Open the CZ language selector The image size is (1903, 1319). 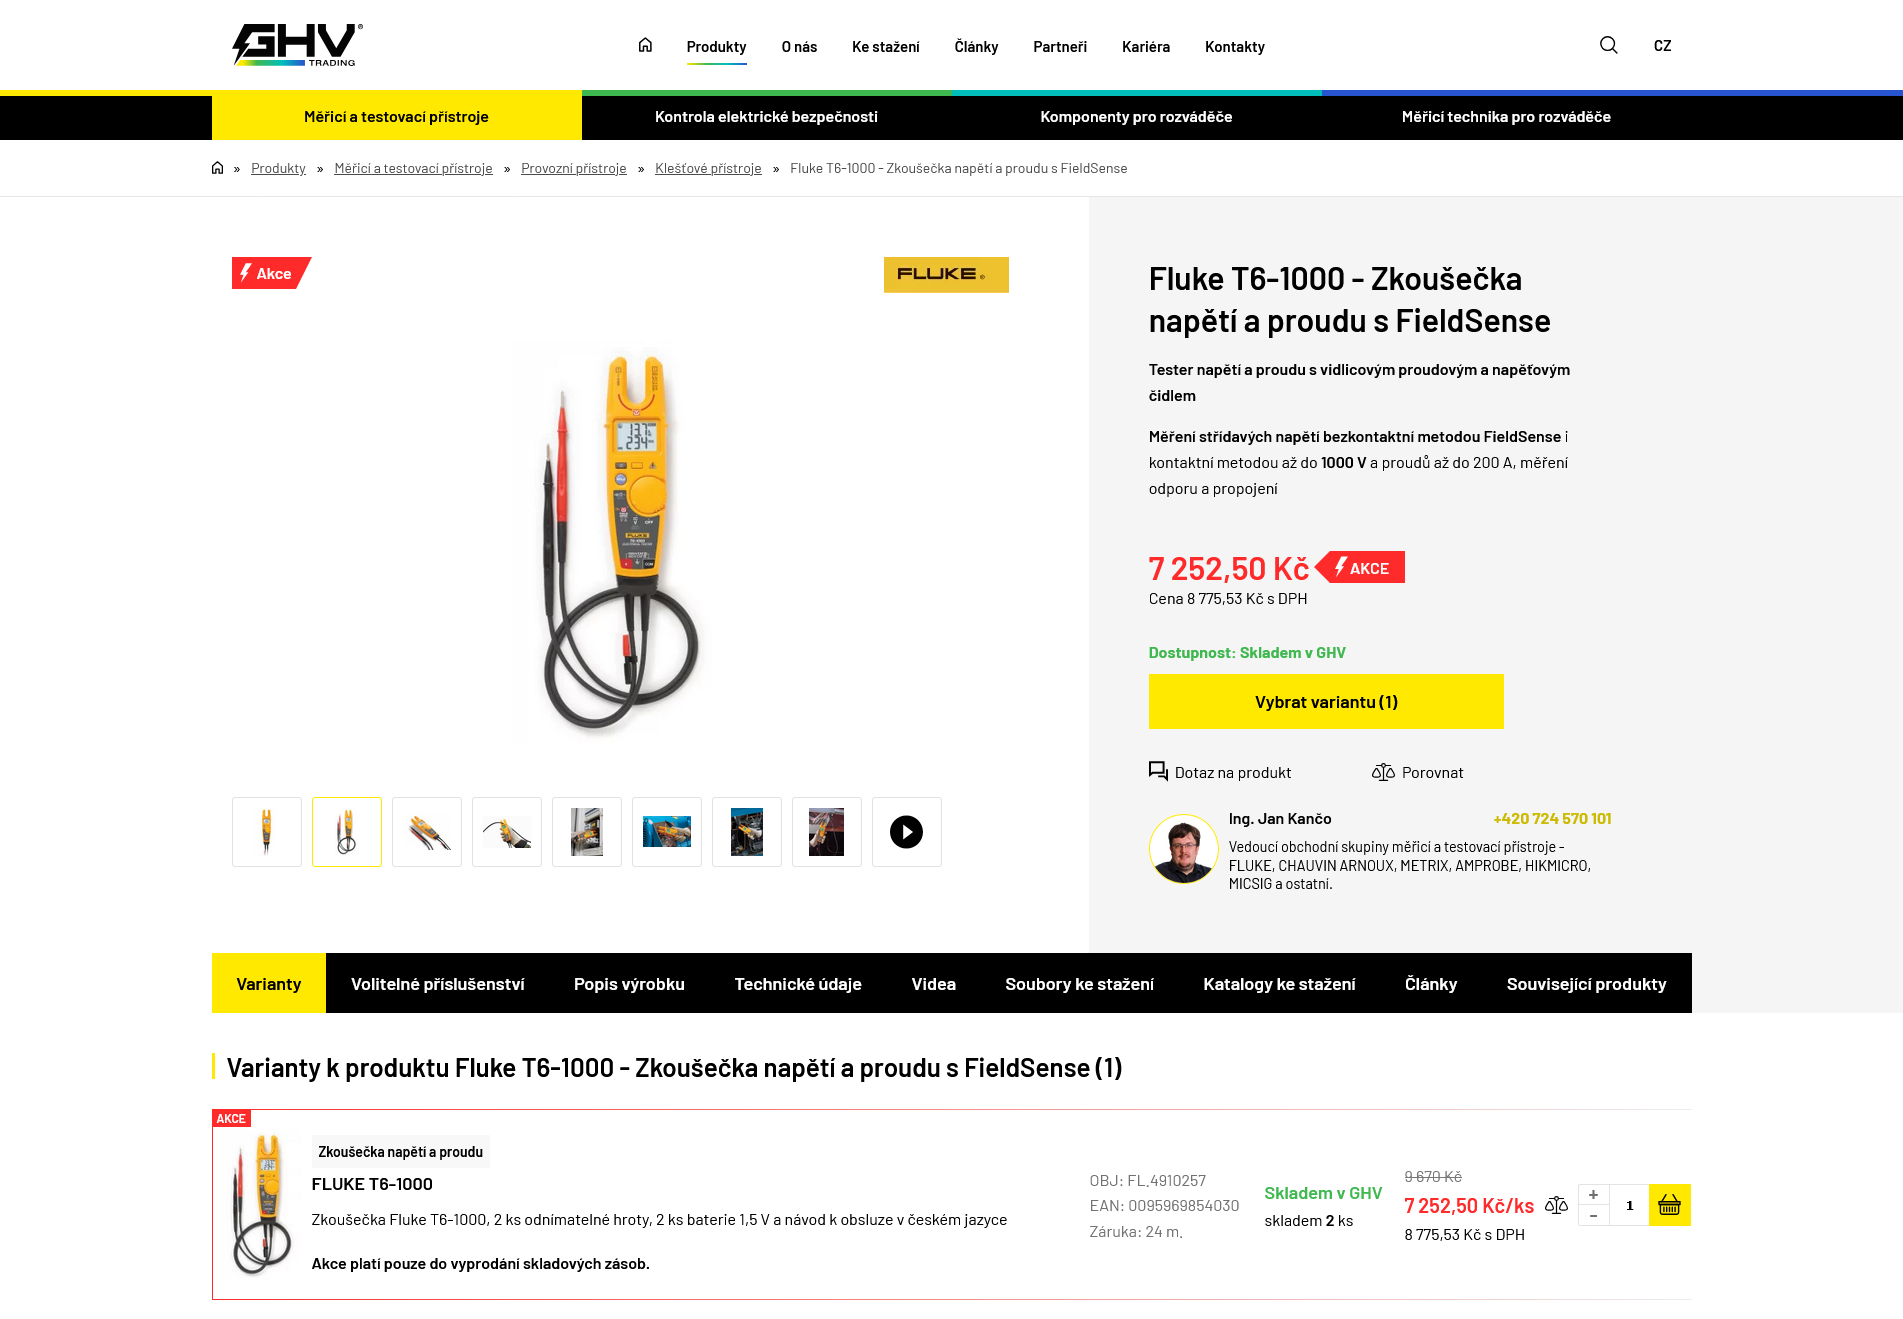click(1662, 46)
